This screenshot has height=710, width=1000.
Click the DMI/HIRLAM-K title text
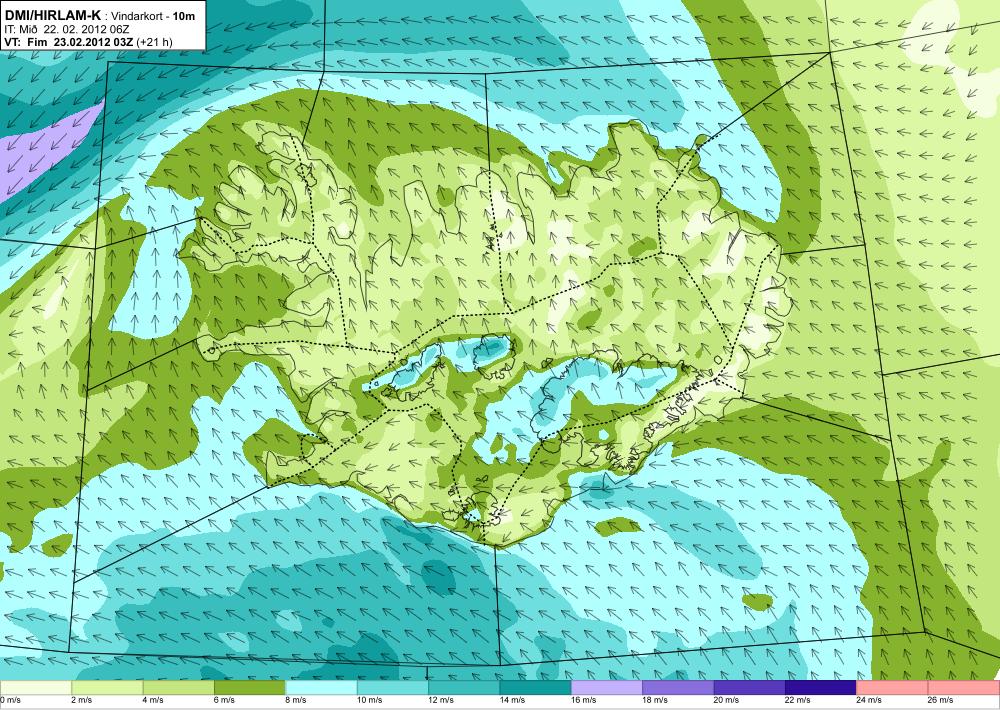pyautogui.click(x=52, y=15)
